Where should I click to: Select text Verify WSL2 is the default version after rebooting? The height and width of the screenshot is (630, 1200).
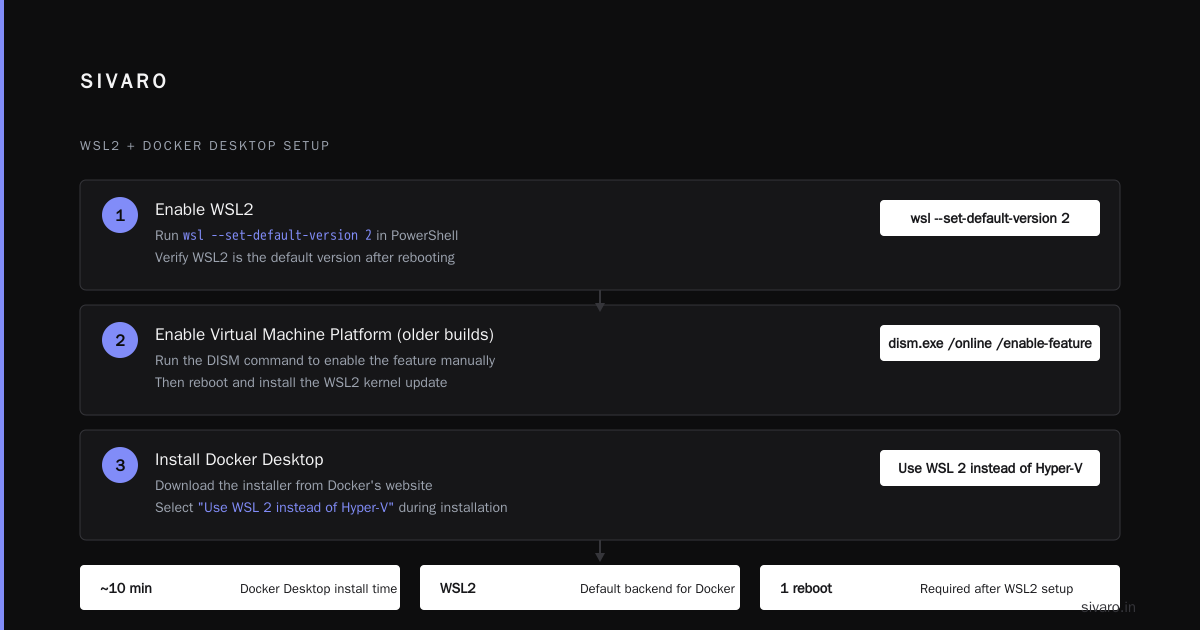click(x=305, y=257)
